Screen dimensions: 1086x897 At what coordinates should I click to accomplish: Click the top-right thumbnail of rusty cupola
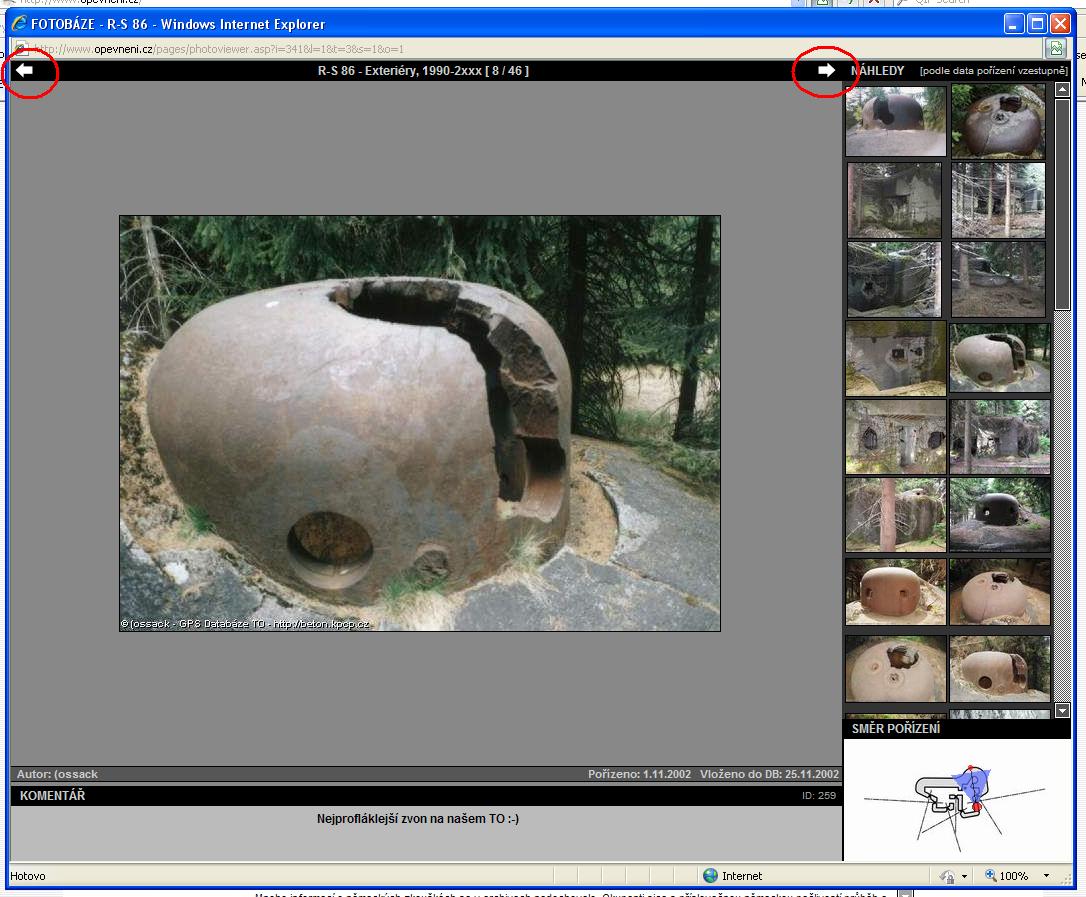(x=997, y=121)
